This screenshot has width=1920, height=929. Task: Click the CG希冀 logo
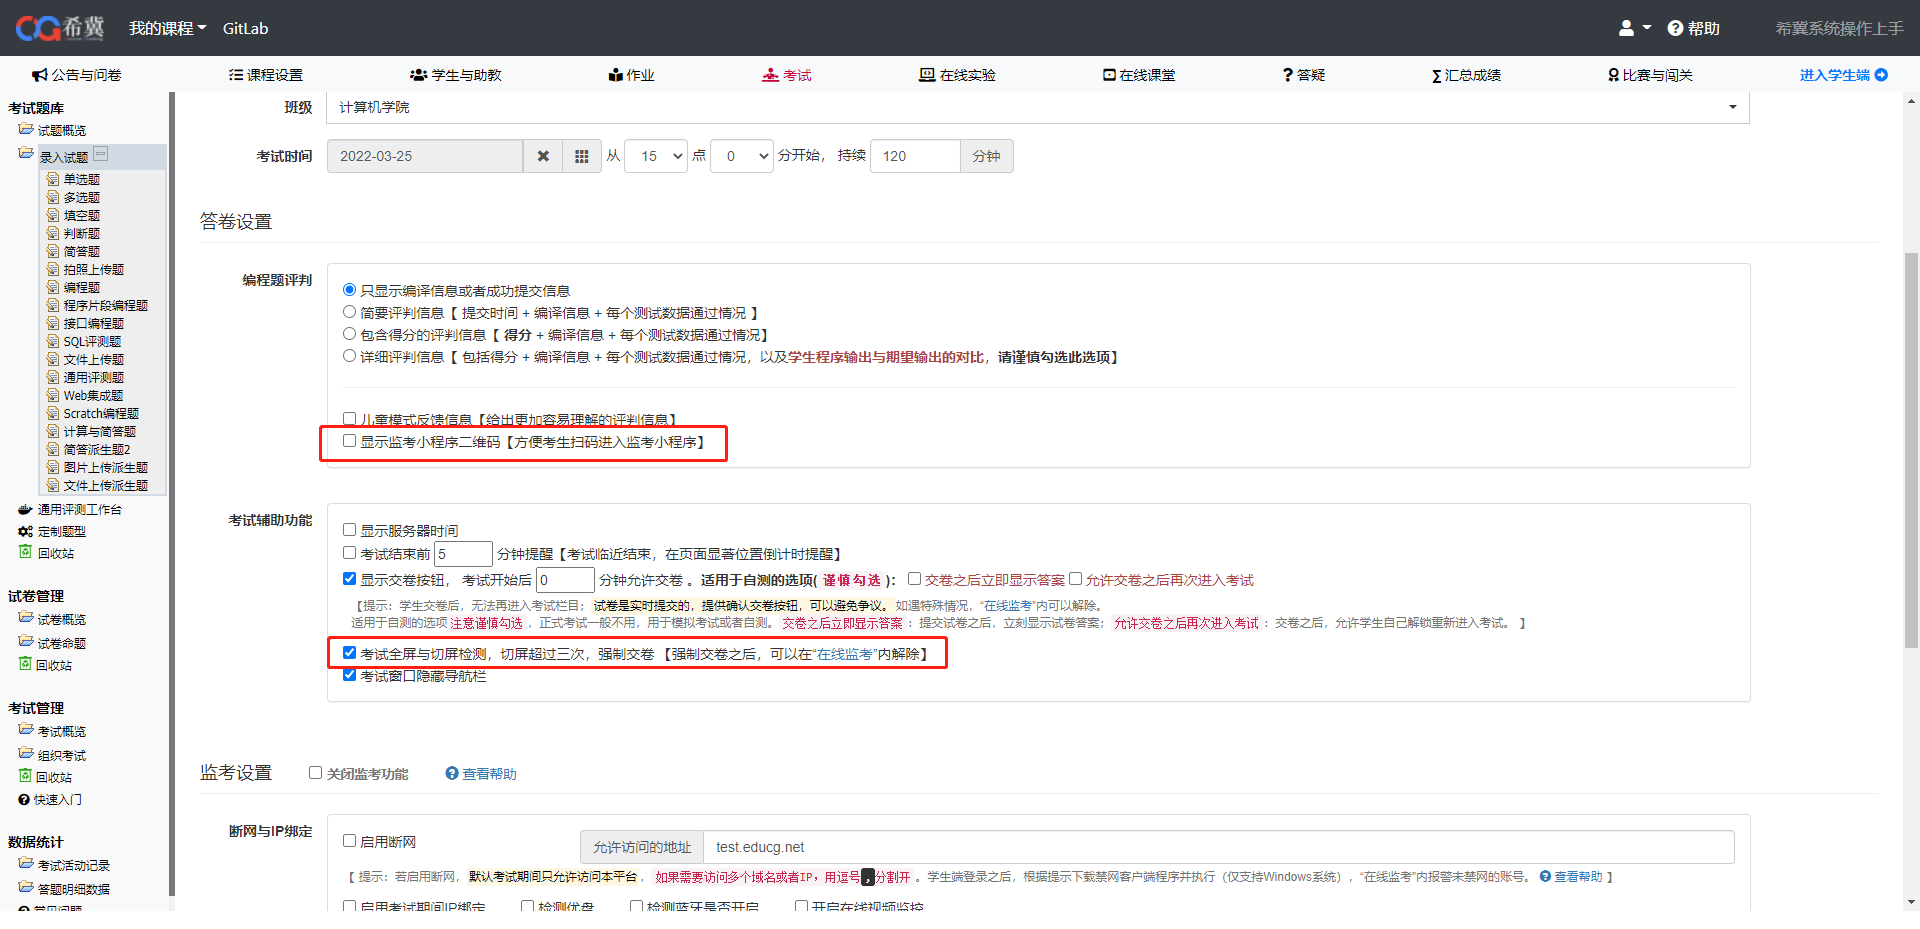point(60,28)
